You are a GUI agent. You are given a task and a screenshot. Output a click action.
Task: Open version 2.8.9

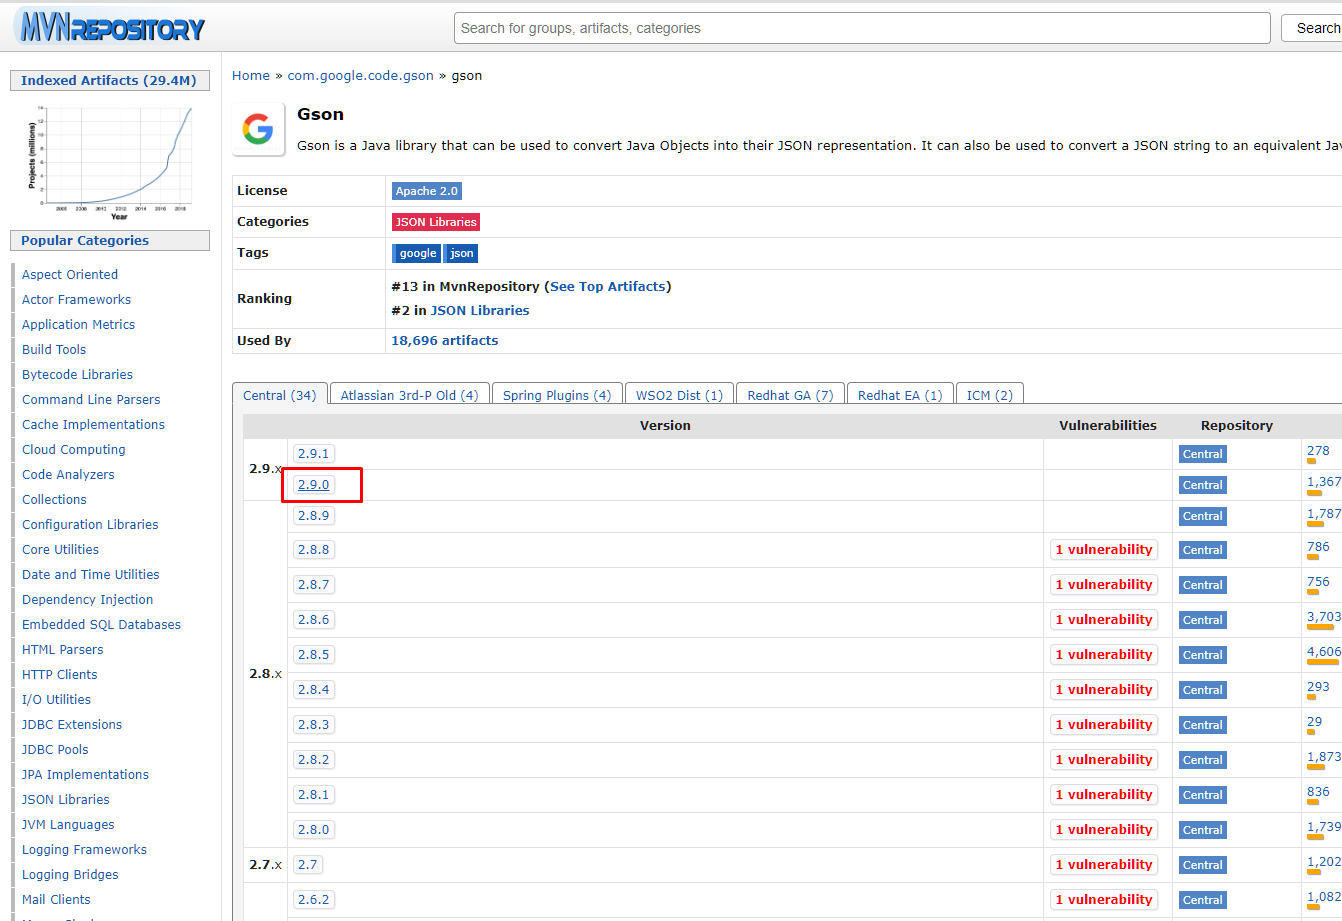313,516
